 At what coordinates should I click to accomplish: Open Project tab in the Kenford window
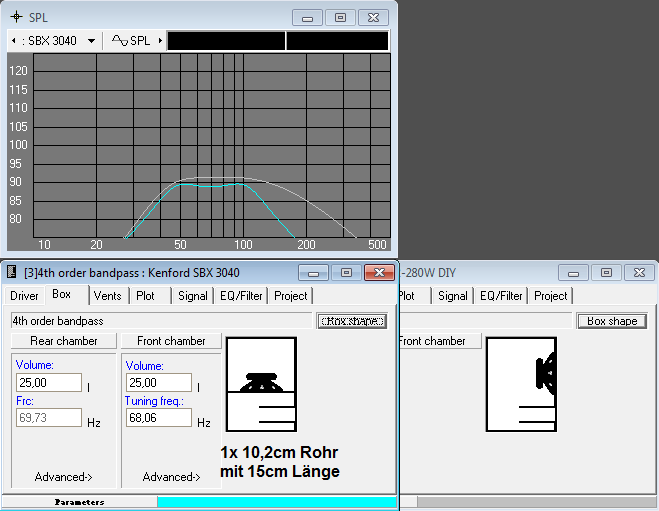point(291,296)
